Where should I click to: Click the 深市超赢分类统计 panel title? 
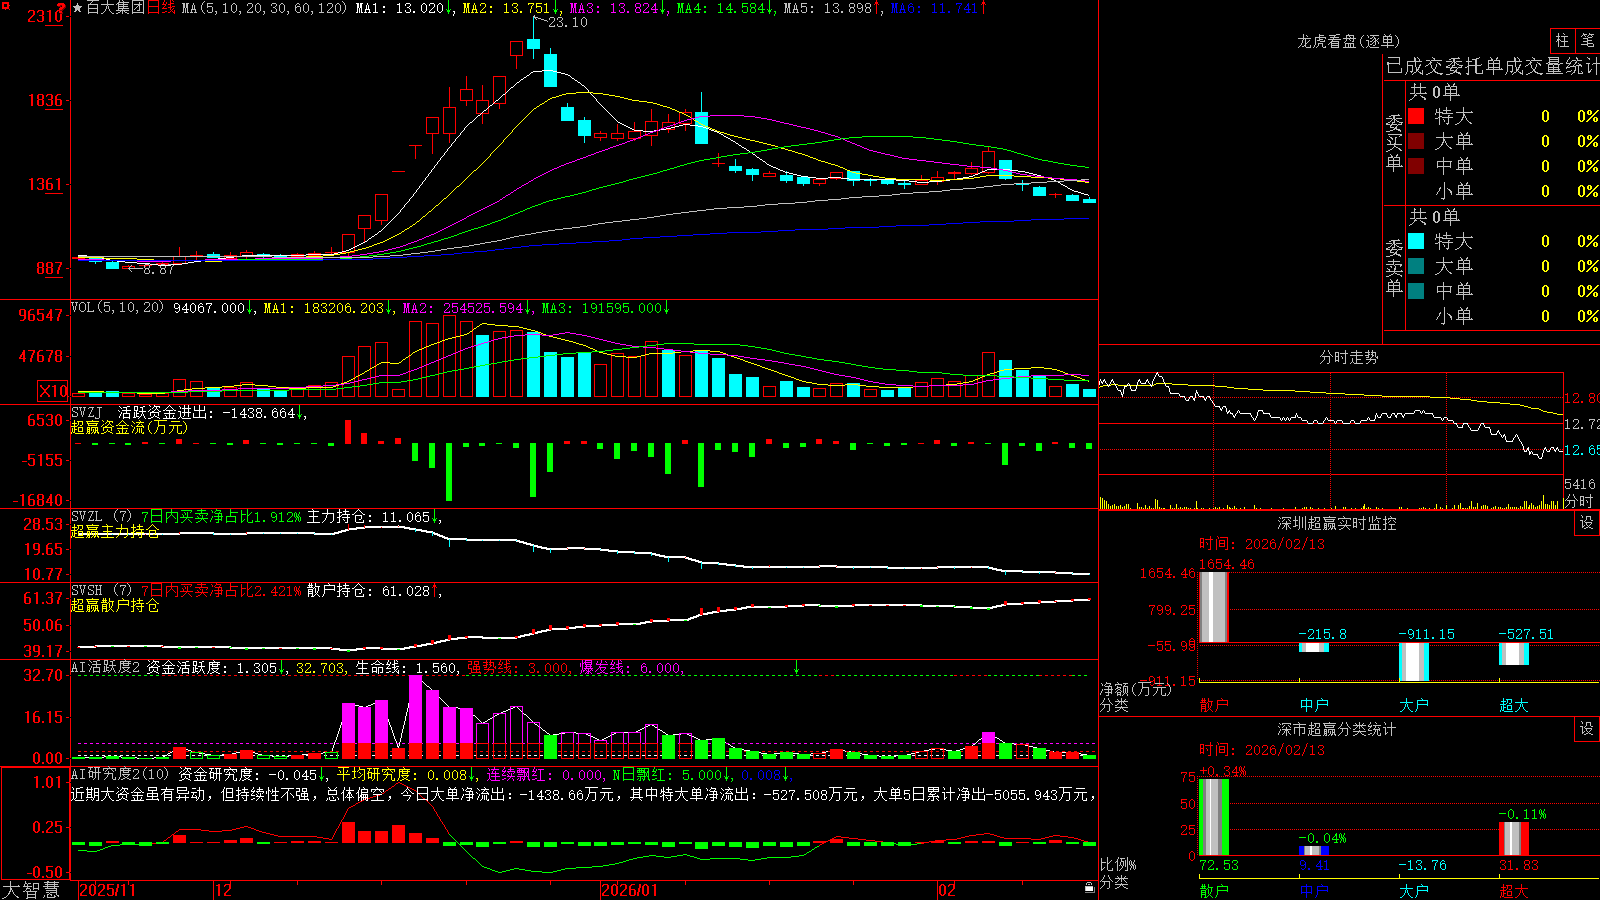1336,729
